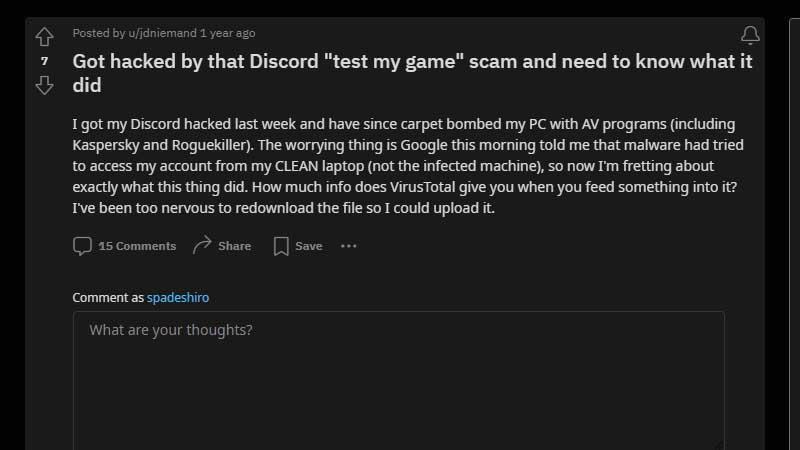The width and height of the screenshot is (800, 450).
Task: Click the comment box resize handle
Action: pyautogui.click(x=718, y=445)
